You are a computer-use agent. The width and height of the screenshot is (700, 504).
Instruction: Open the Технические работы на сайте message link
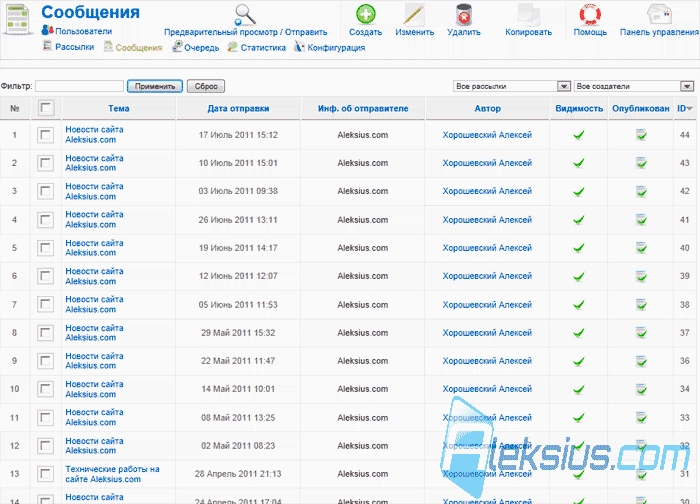click(x=112, y=474)
